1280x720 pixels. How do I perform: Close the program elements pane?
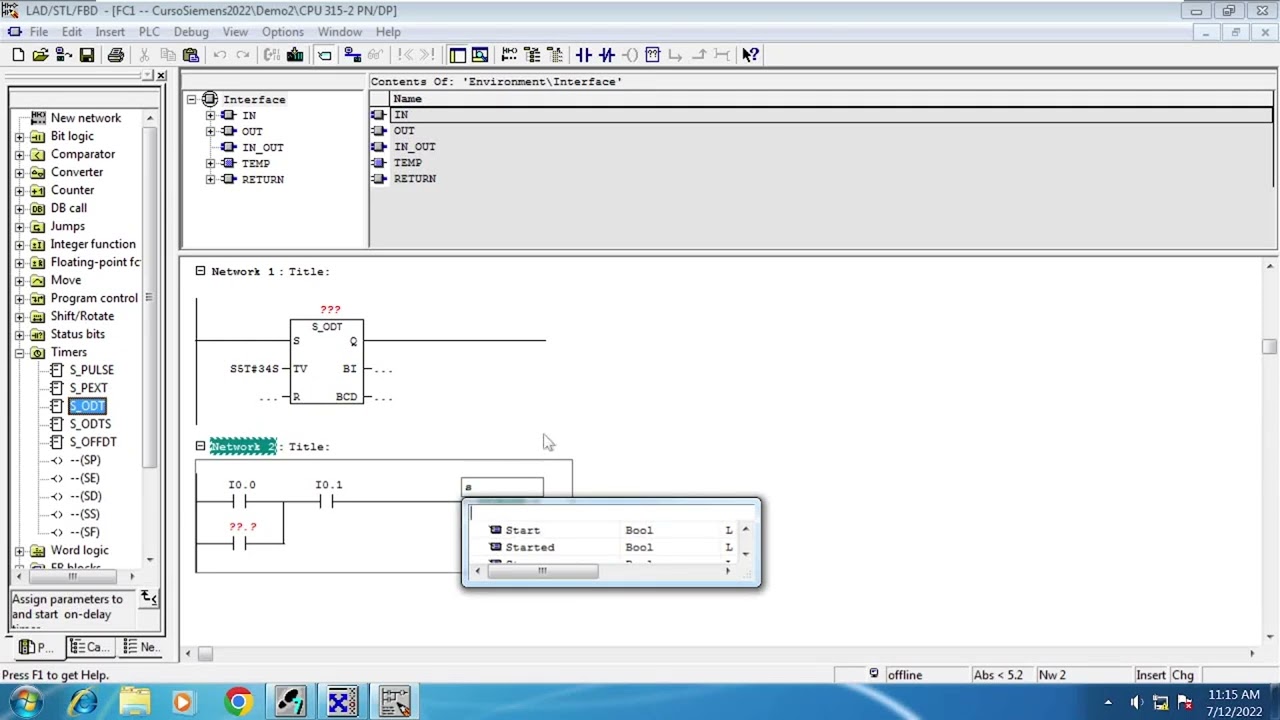coord(161,76)
